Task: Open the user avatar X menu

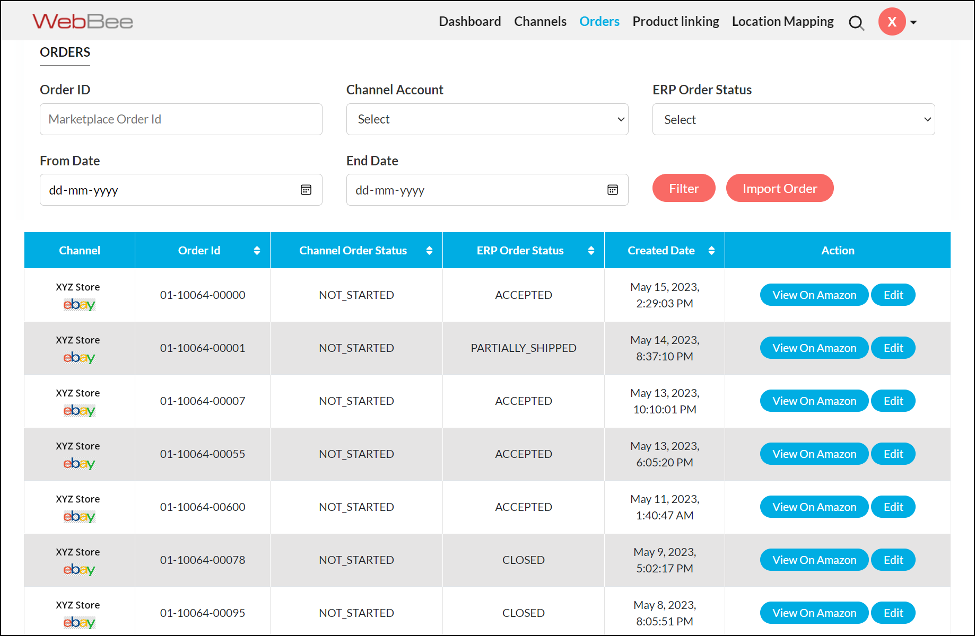Action: click(x=892, y=22)
